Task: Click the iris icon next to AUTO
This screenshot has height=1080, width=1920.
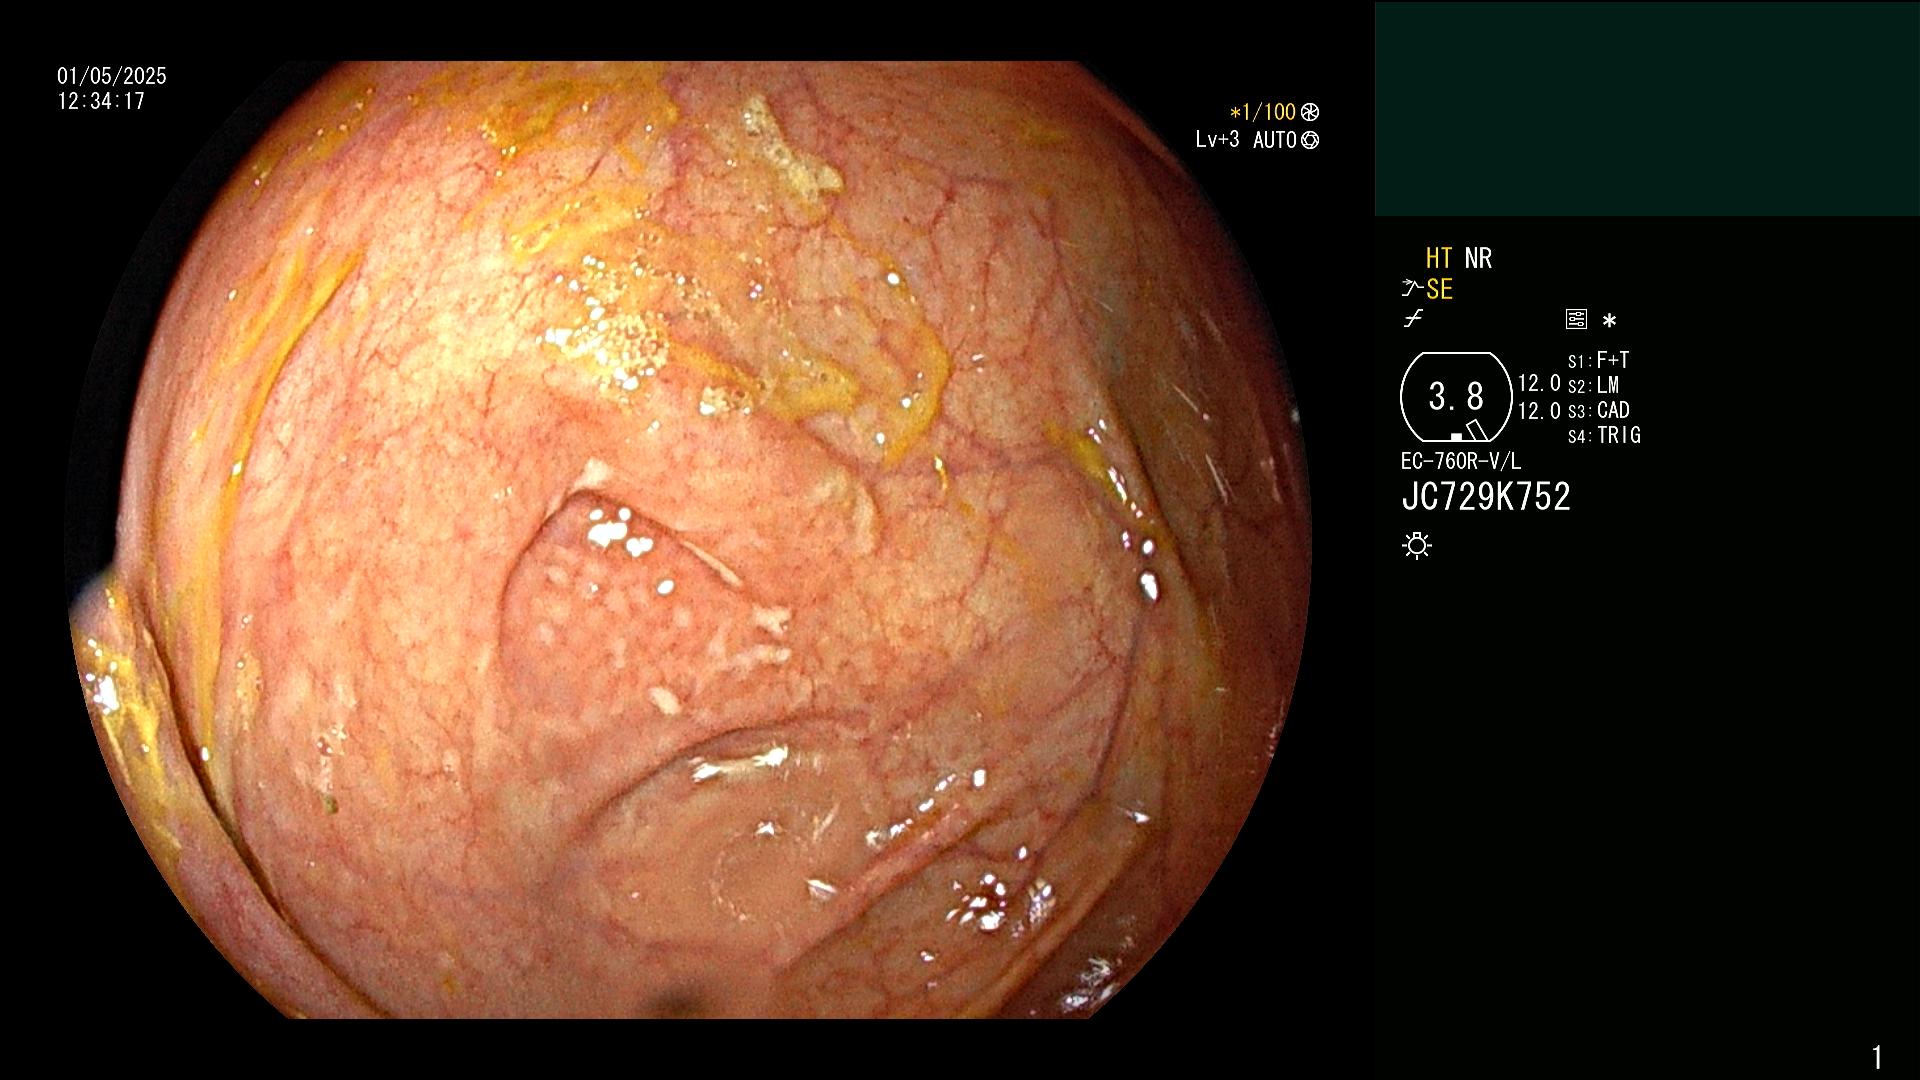Action: (1310, 140)
